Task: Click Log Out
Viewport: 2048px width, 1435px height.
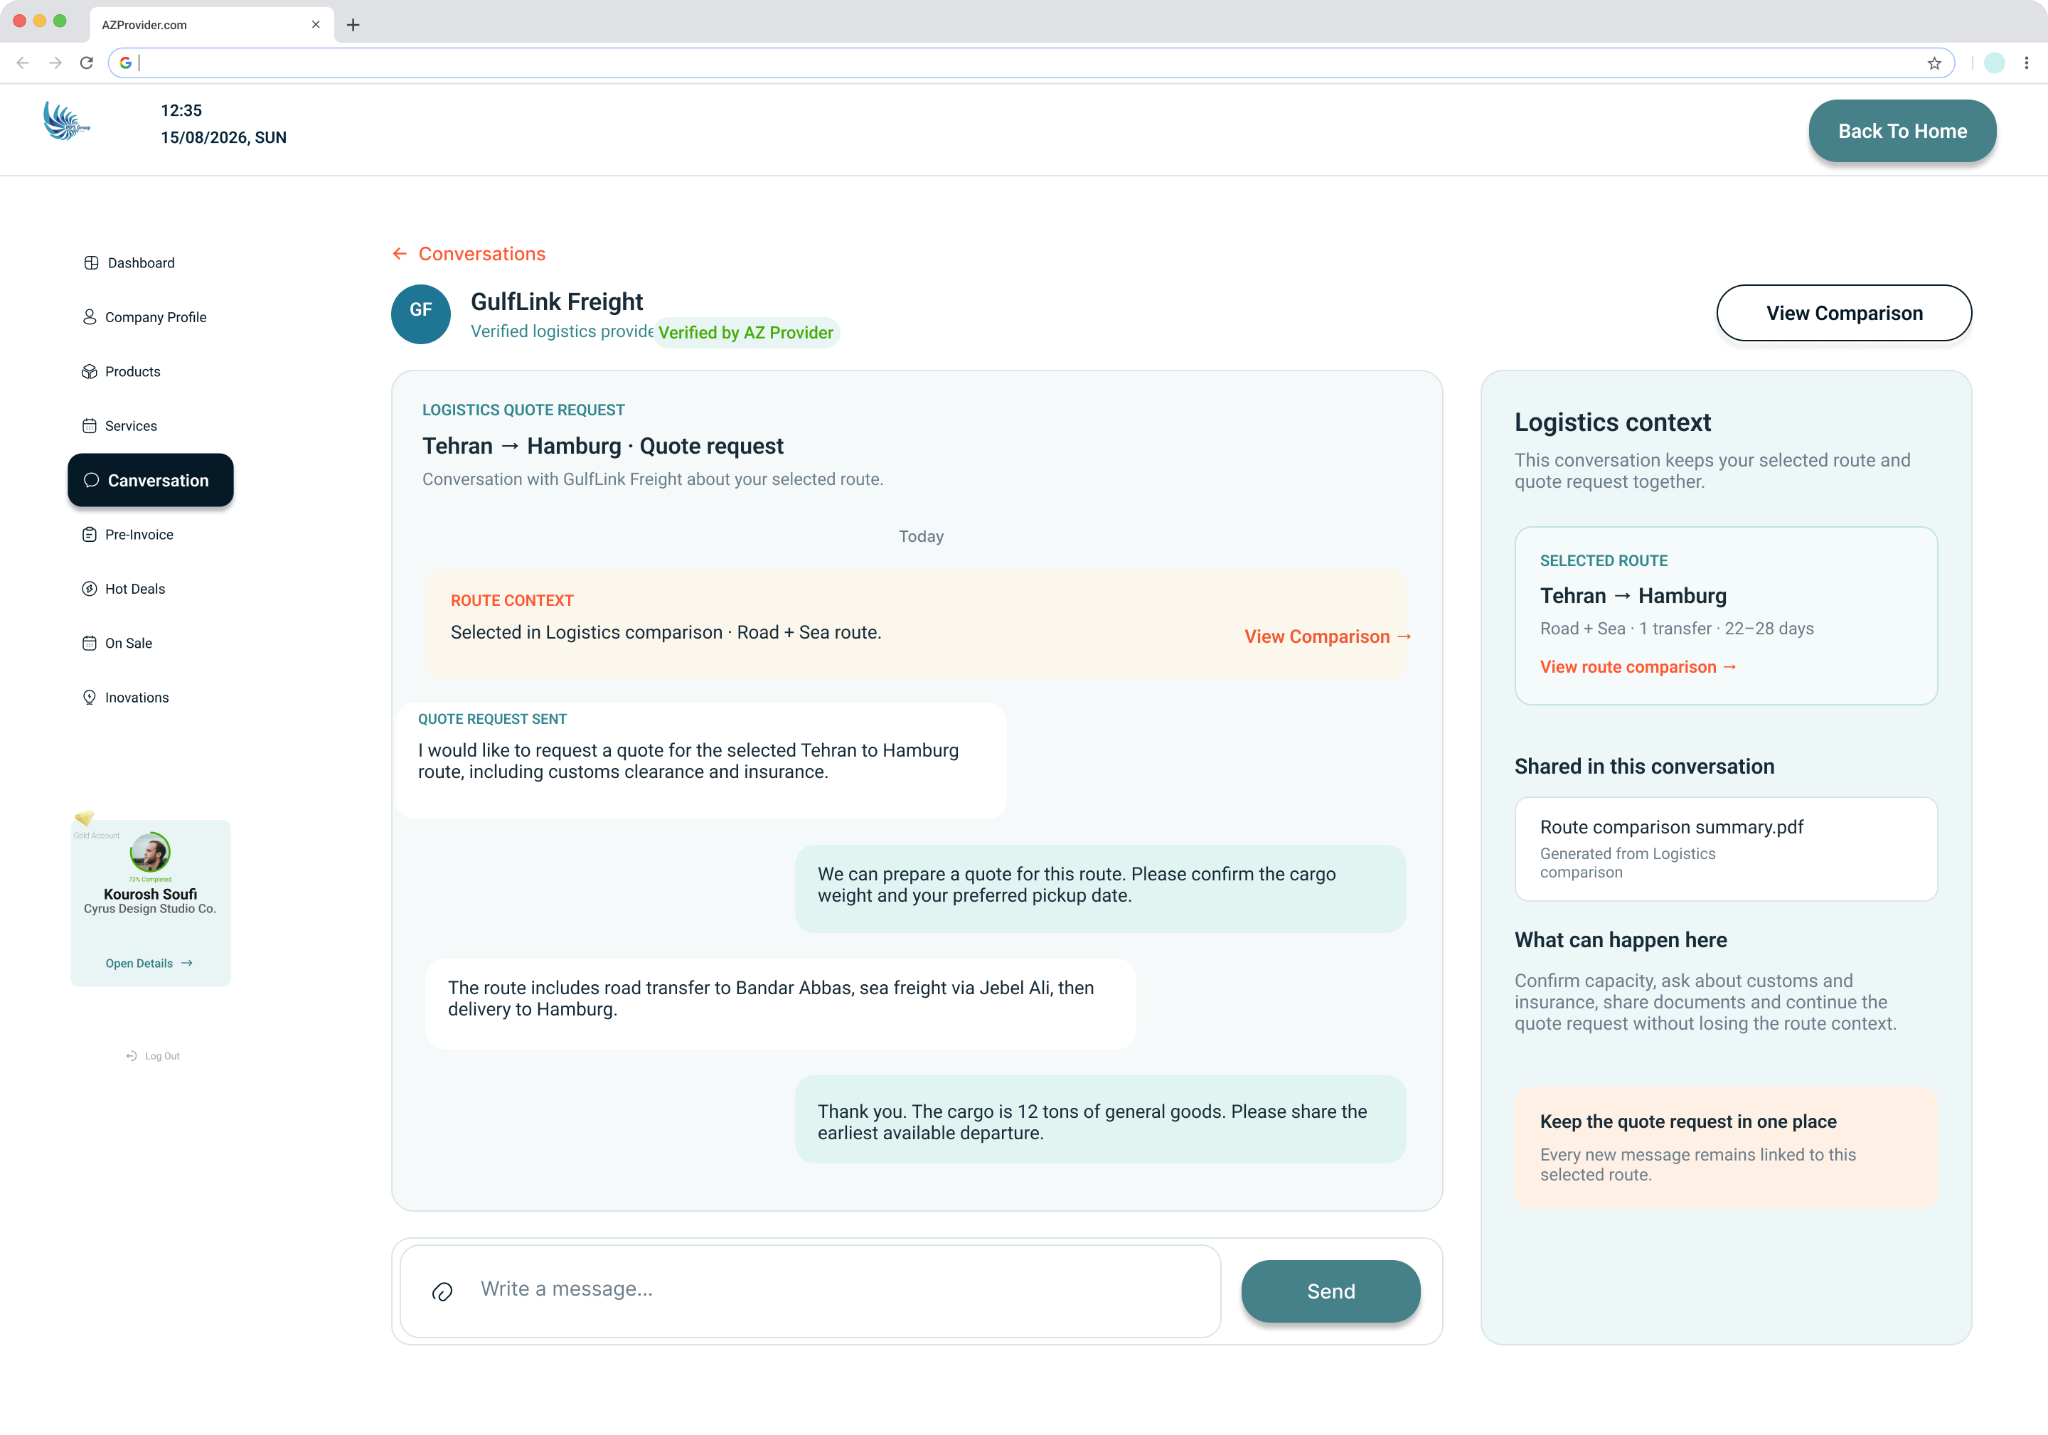Action: tap(153, 1056)
